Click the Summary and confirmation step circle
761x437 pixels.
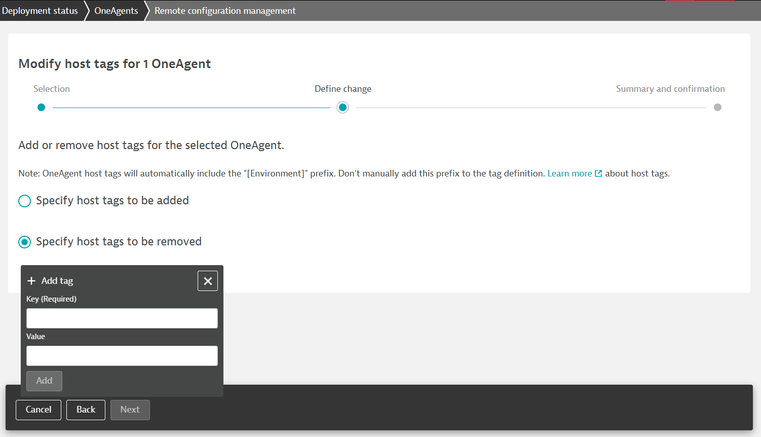pos(717,107)
